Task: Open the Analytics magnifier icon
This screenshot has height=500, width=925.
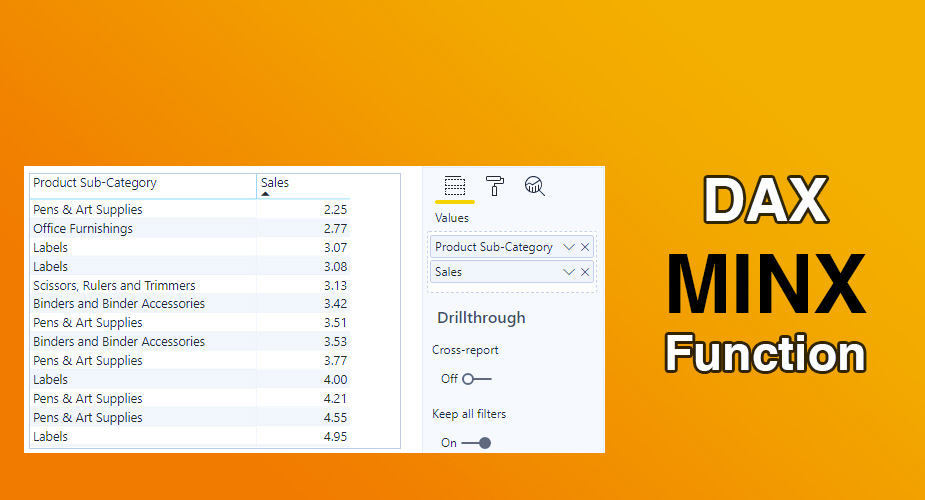Action: click(534, 186)
